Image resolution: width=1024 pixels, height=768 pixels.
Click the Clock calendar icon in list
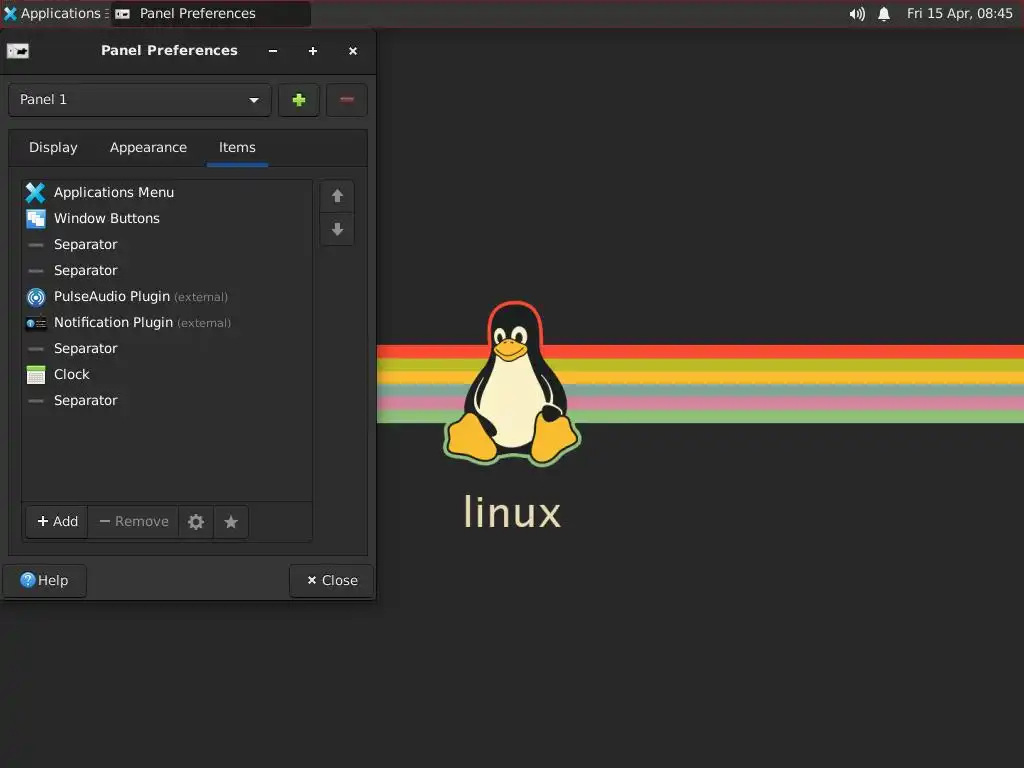[36, 375]
